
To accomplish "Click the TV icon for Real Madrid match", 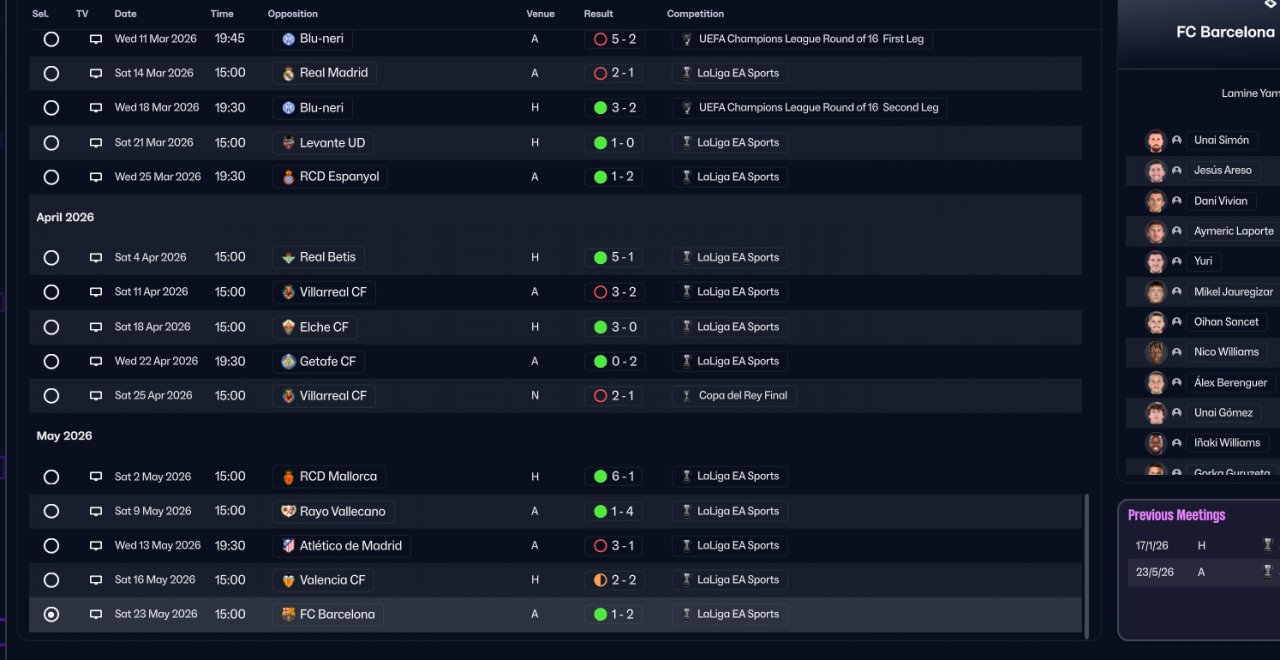I will coord(96,73).
